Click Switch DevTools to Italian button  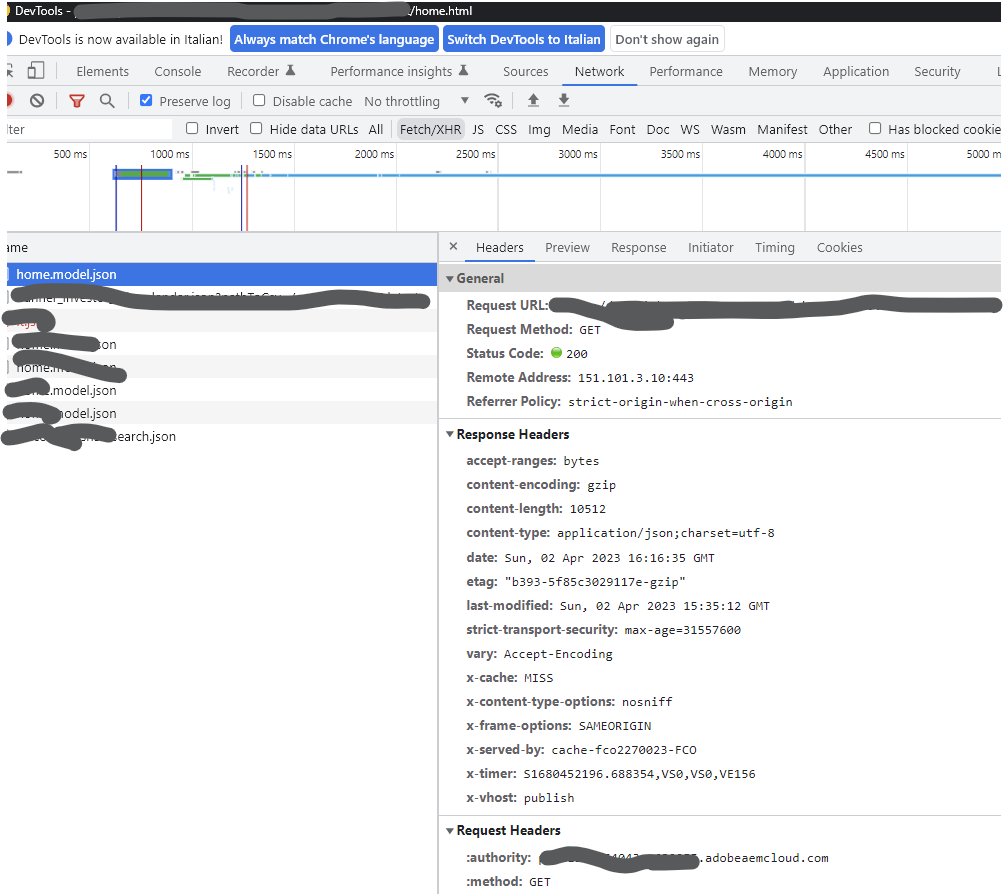coord(524,39)
